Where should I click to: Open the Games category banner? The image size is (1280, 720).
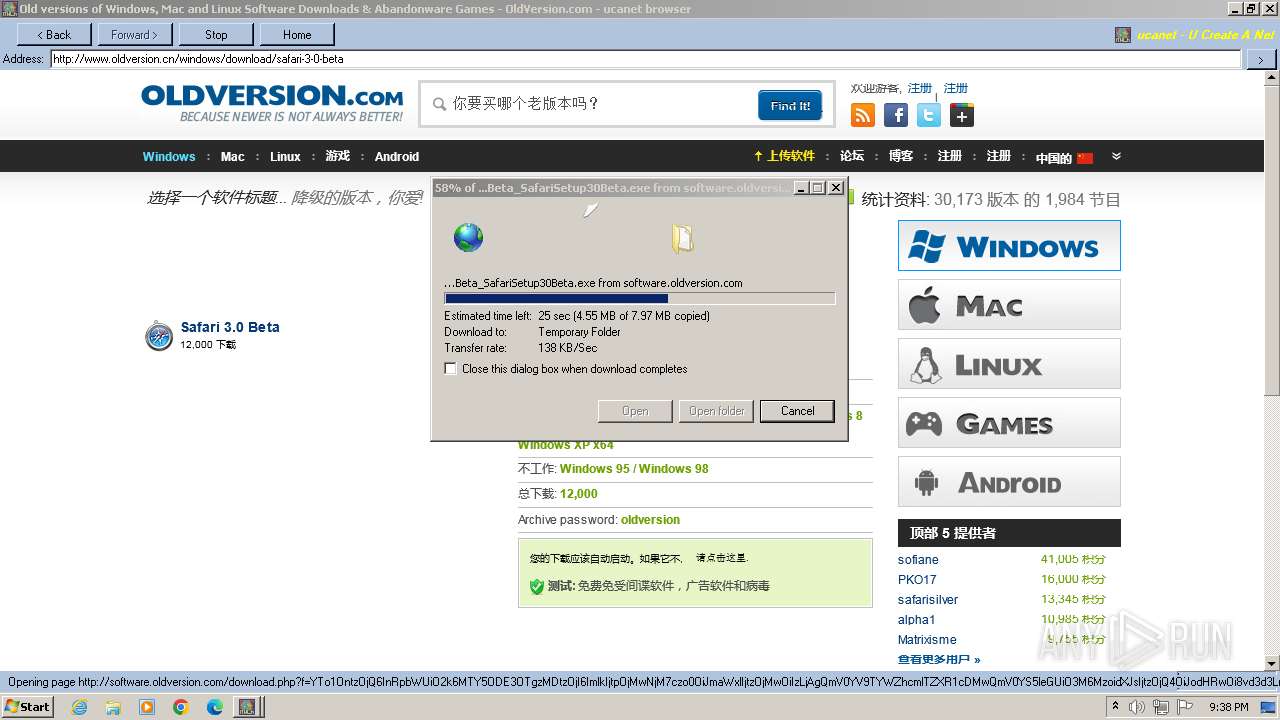point(1009,423)
